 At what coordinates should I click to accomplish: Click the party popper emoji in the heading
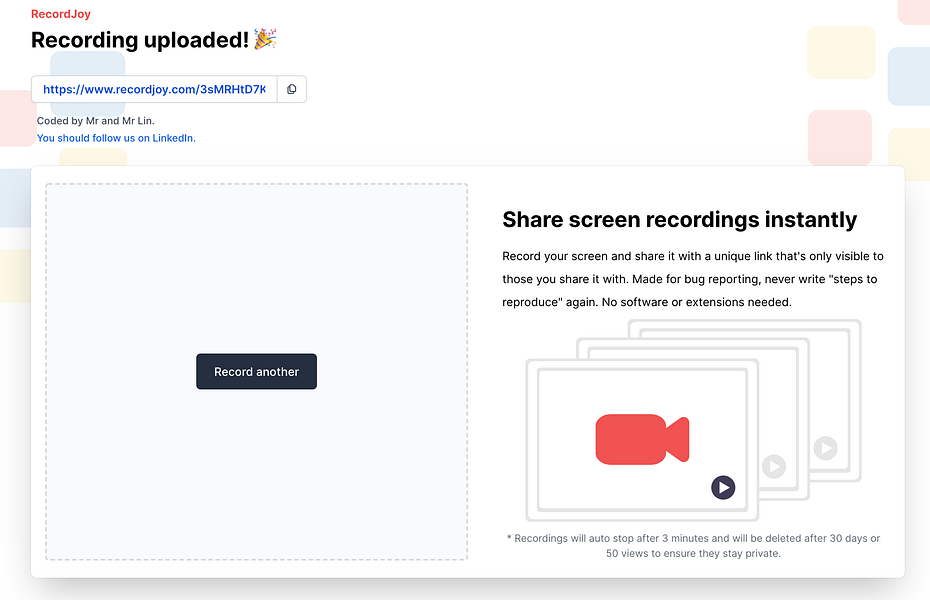point(263,39)
